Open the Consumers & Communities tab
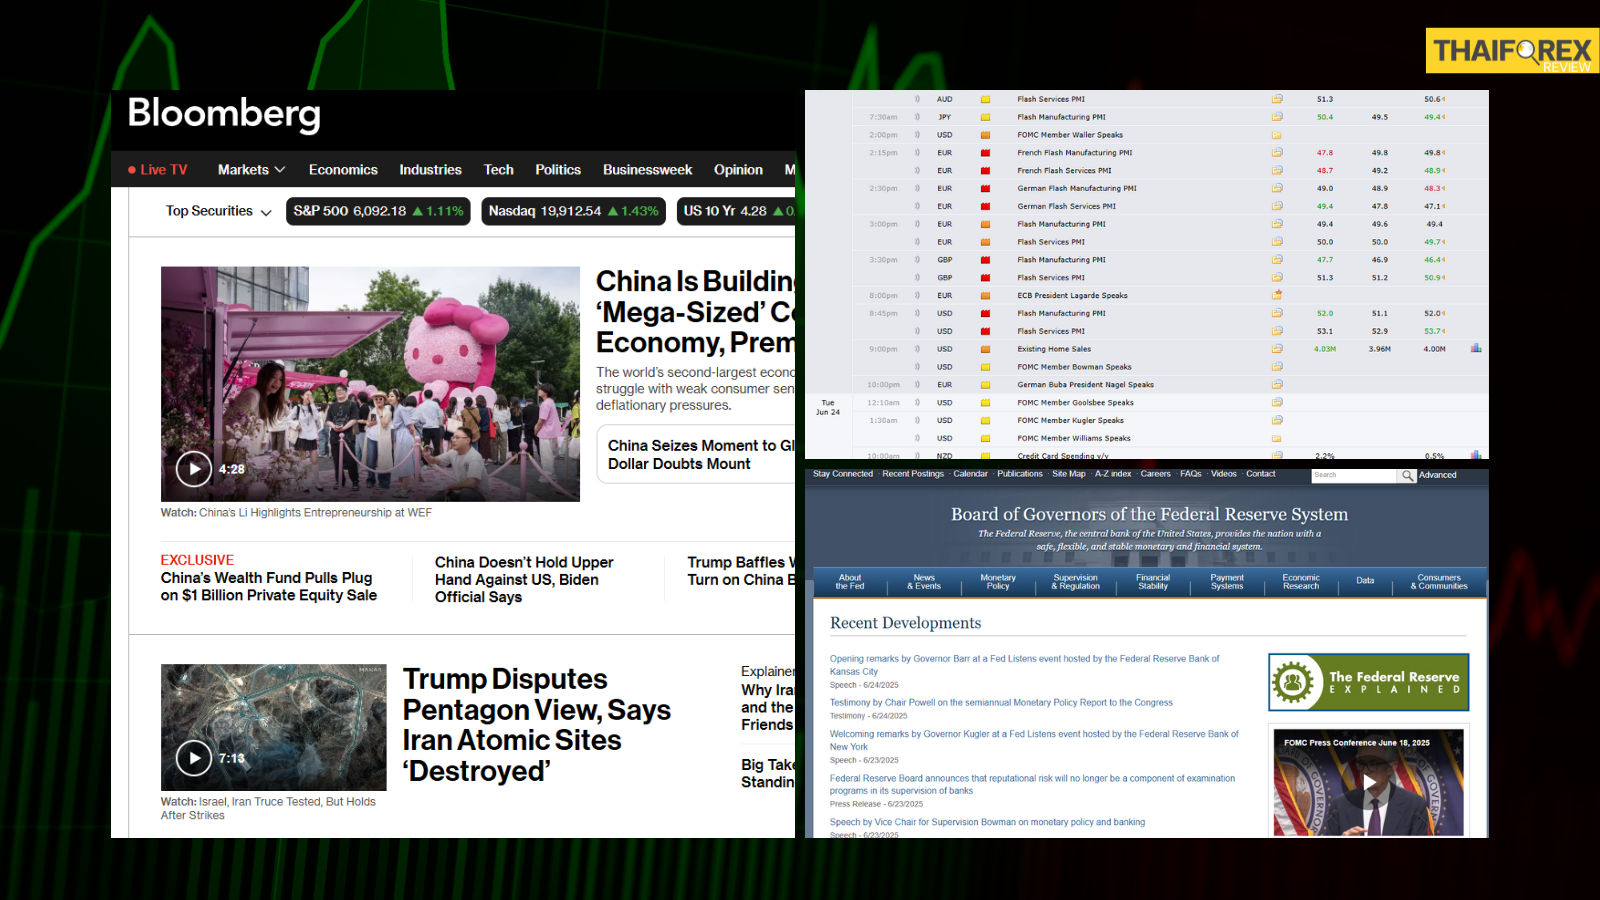 (1439, 582)
